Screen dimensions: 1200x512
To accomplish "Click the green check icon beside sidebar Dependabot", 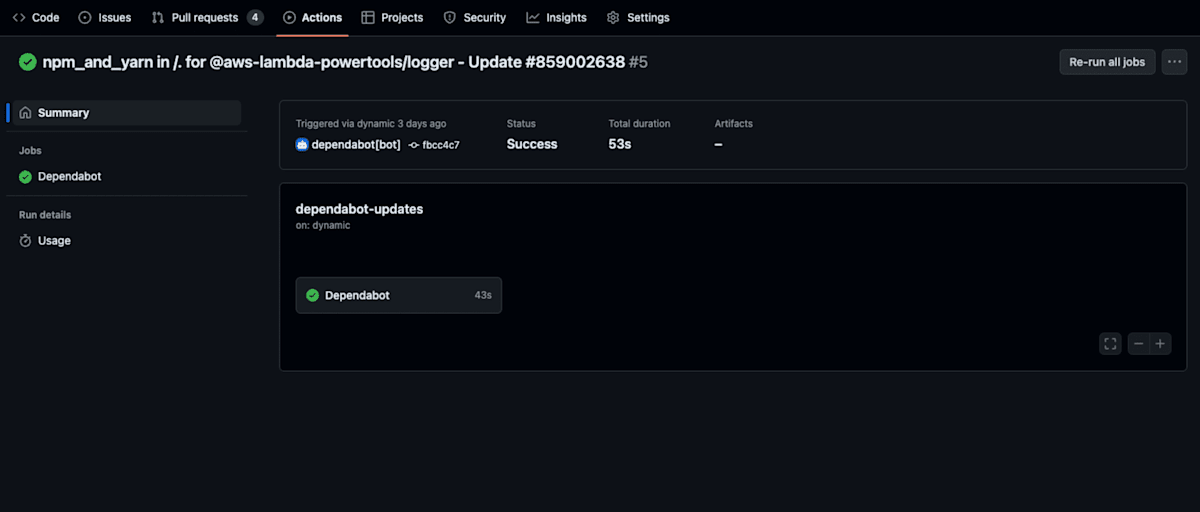I will [x=26, y=176].
